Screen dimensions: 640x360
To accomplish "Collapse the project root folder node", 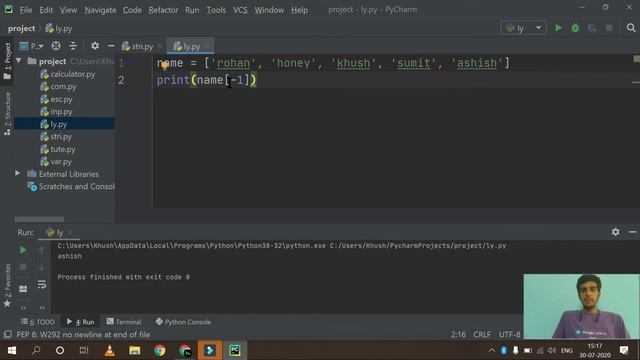I will [18, 61].
